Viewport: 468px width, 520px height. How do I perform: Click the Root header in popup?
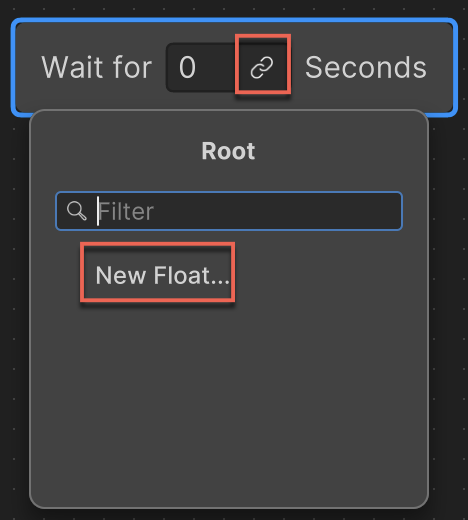tap(228, 151)
